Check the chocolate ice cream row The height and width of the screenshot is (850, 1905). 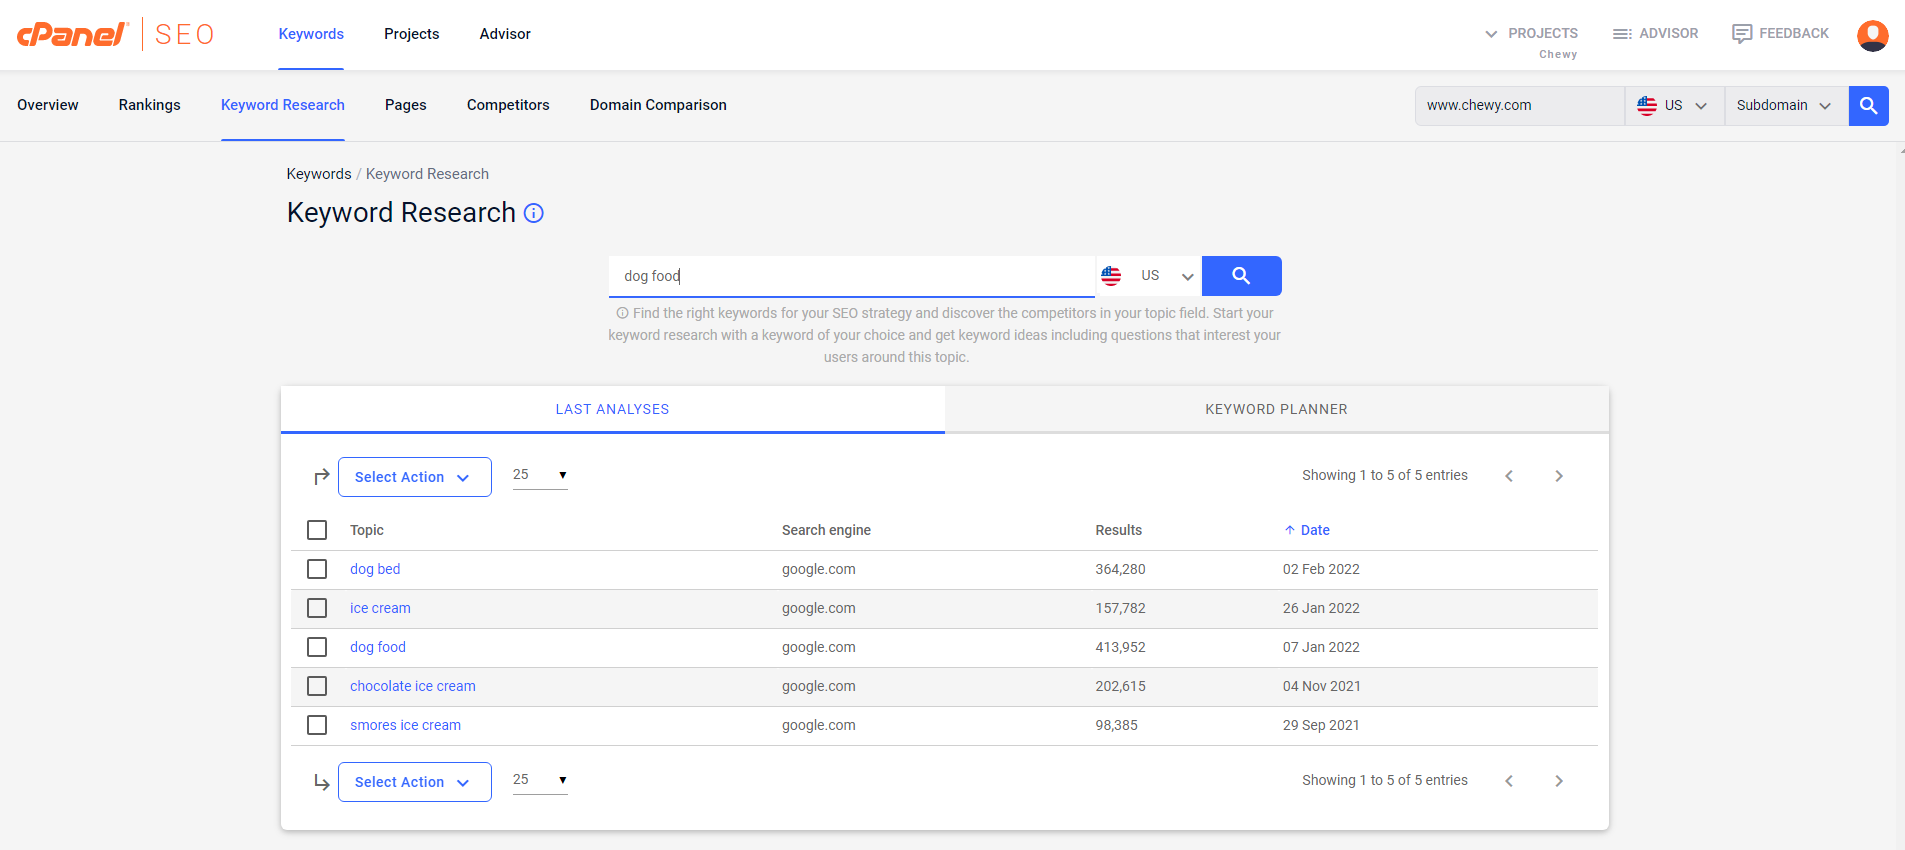(317, 686)
